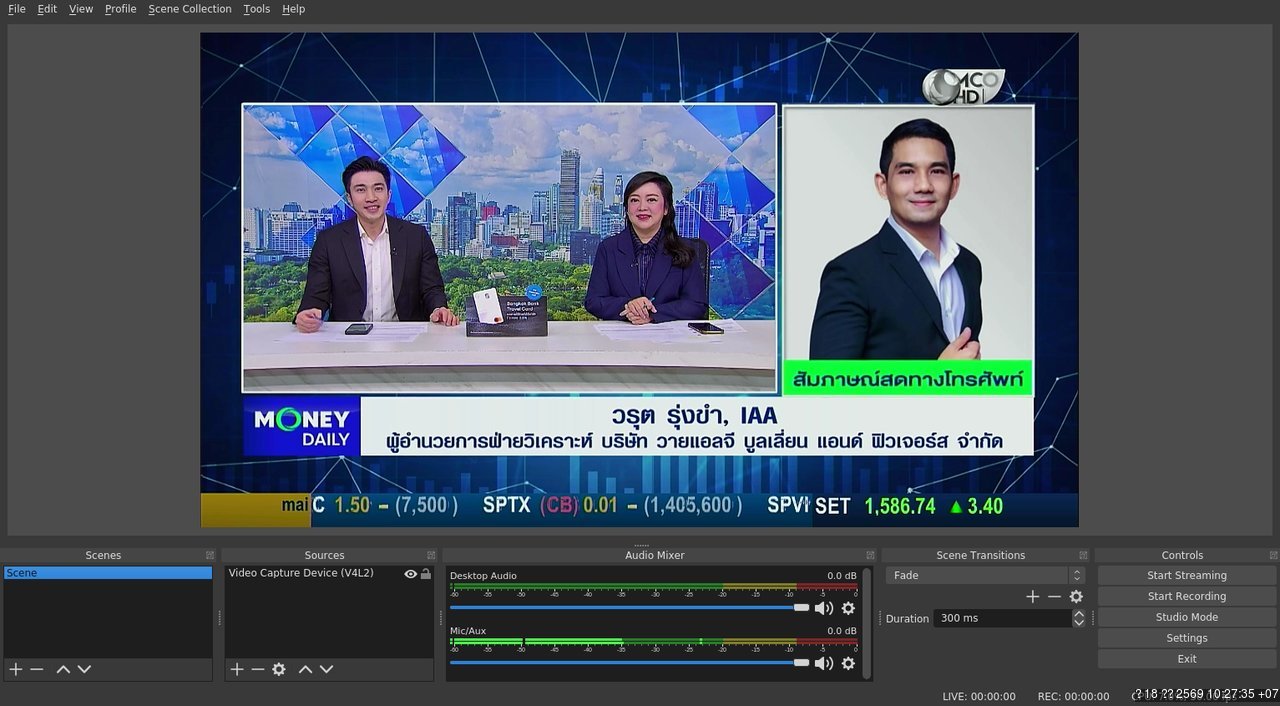
Task: Open the Tools menu
Action: point(256,9)
